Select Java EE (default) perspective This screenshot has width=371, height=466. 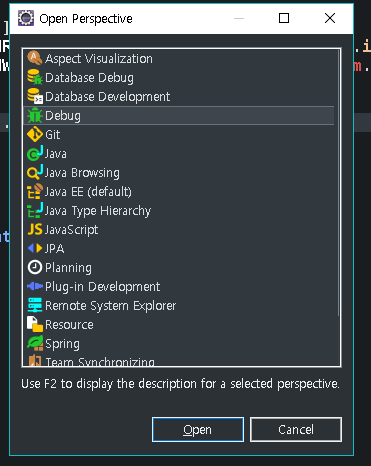[x=88, y=192]
